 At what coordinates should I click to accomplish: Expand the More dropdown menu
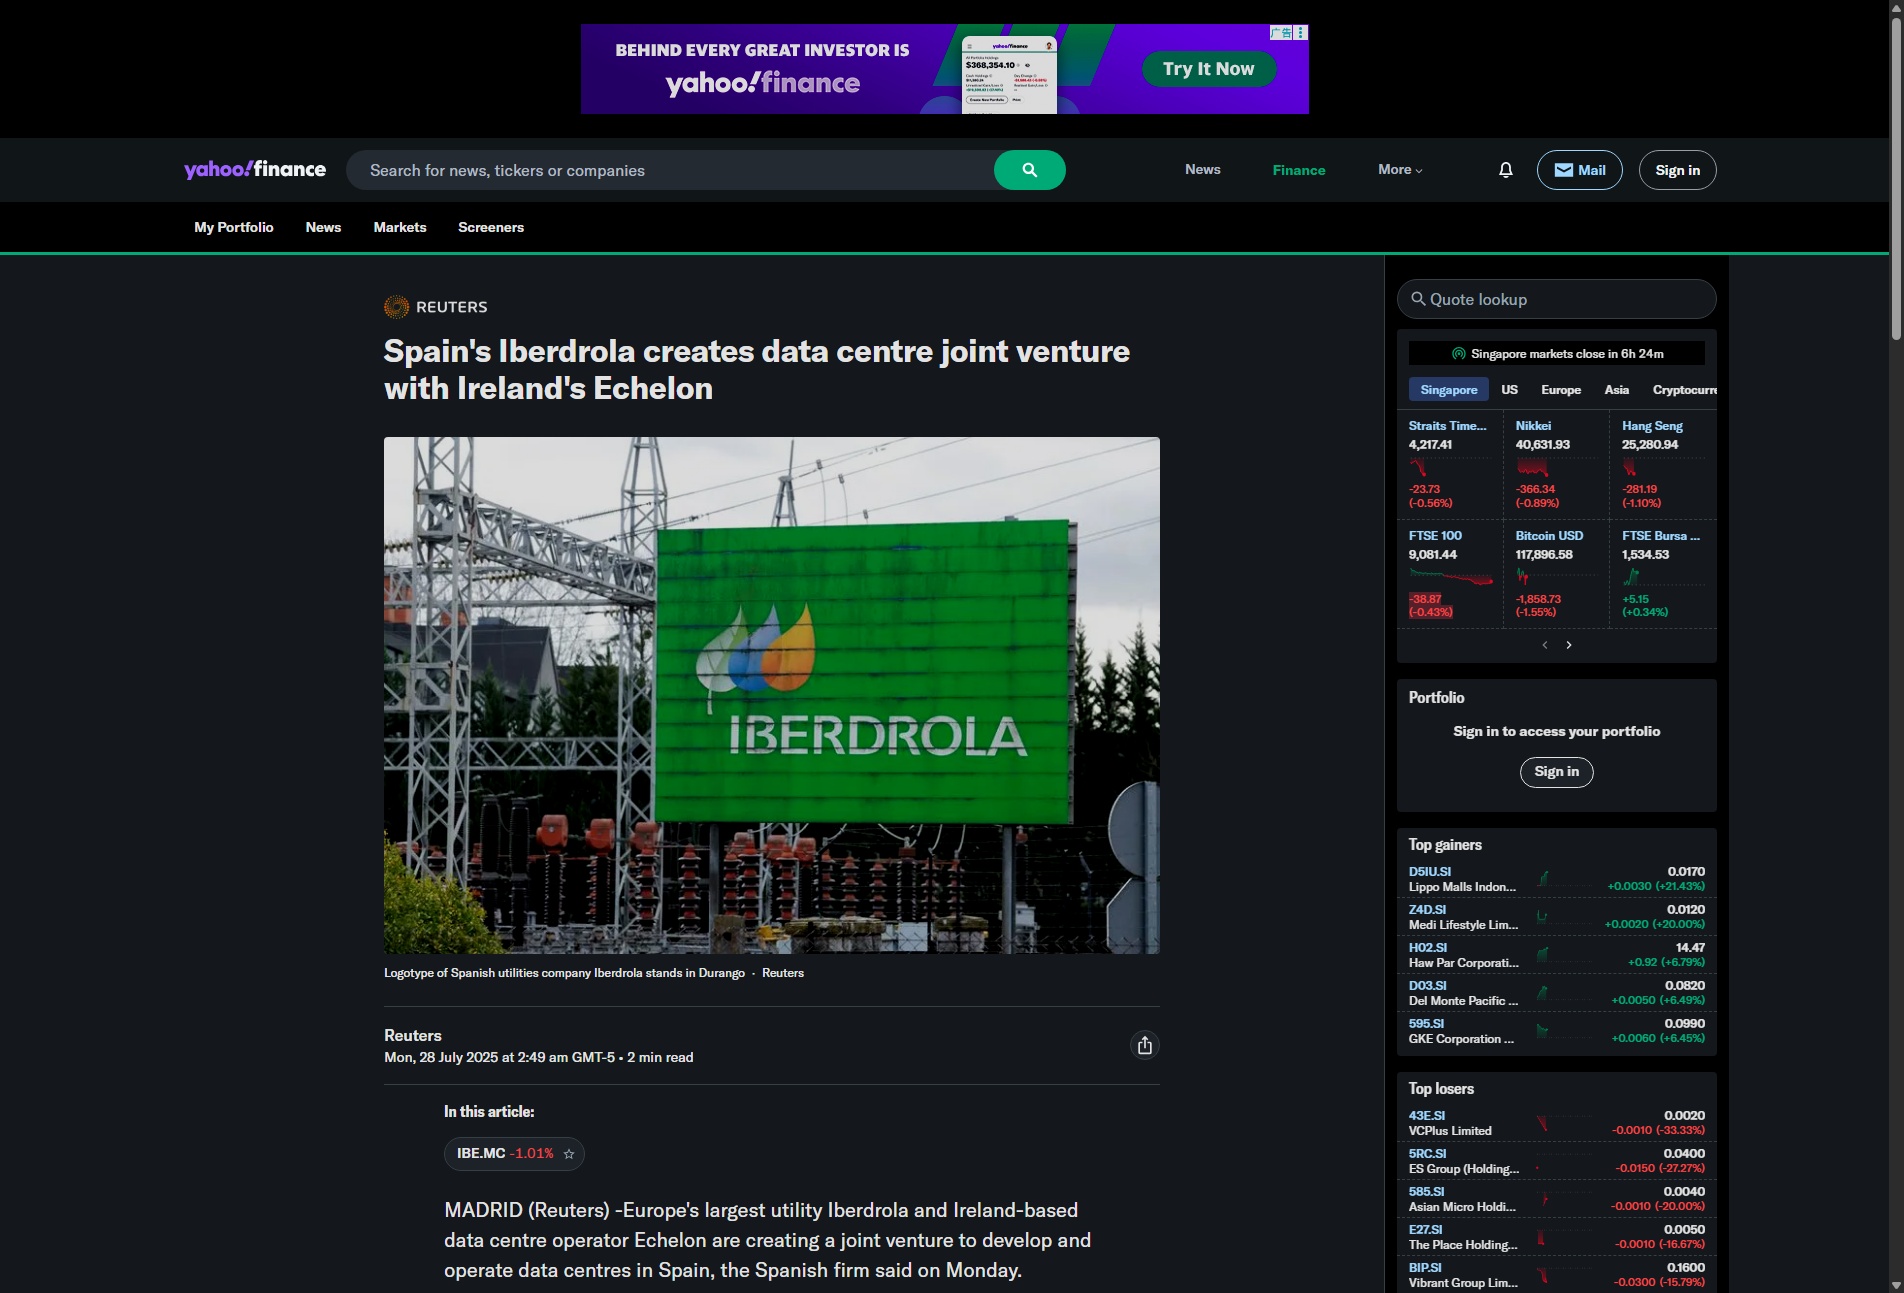(1400, 170)
